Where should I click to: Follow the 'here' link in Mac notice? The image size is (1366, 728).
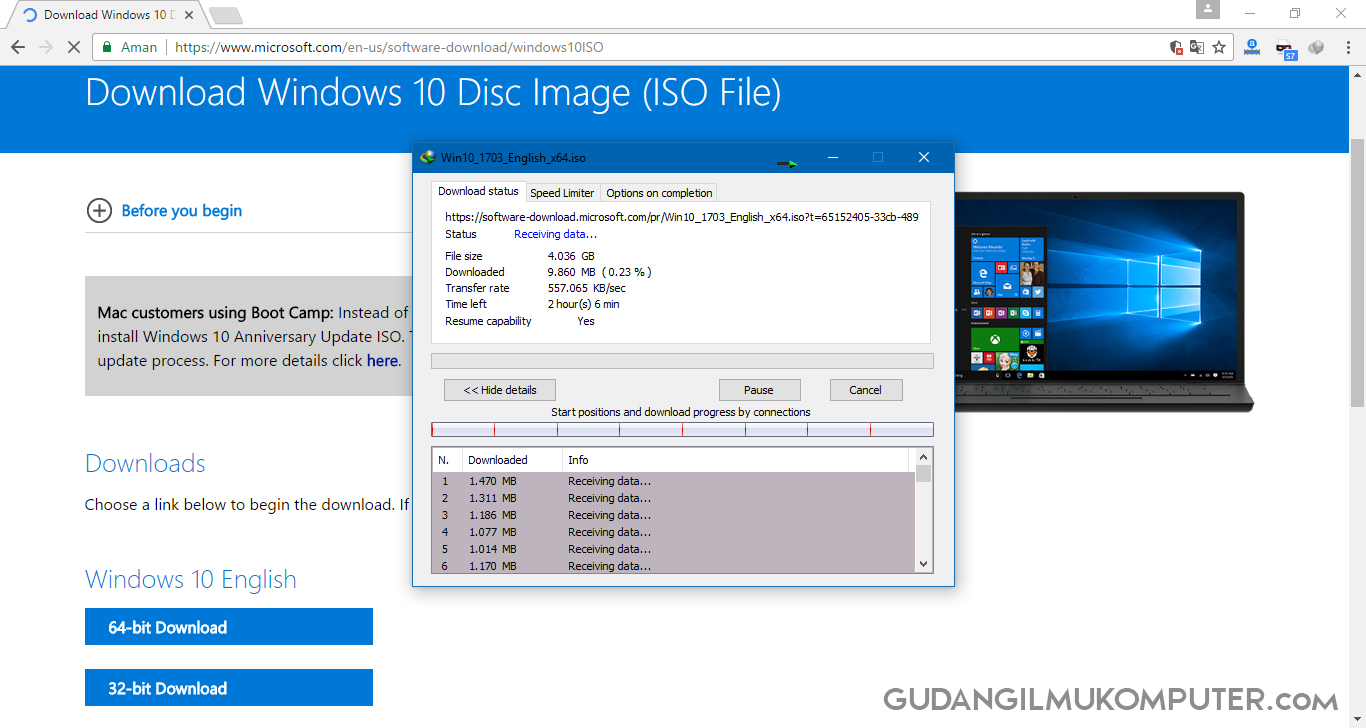point(382,361)
